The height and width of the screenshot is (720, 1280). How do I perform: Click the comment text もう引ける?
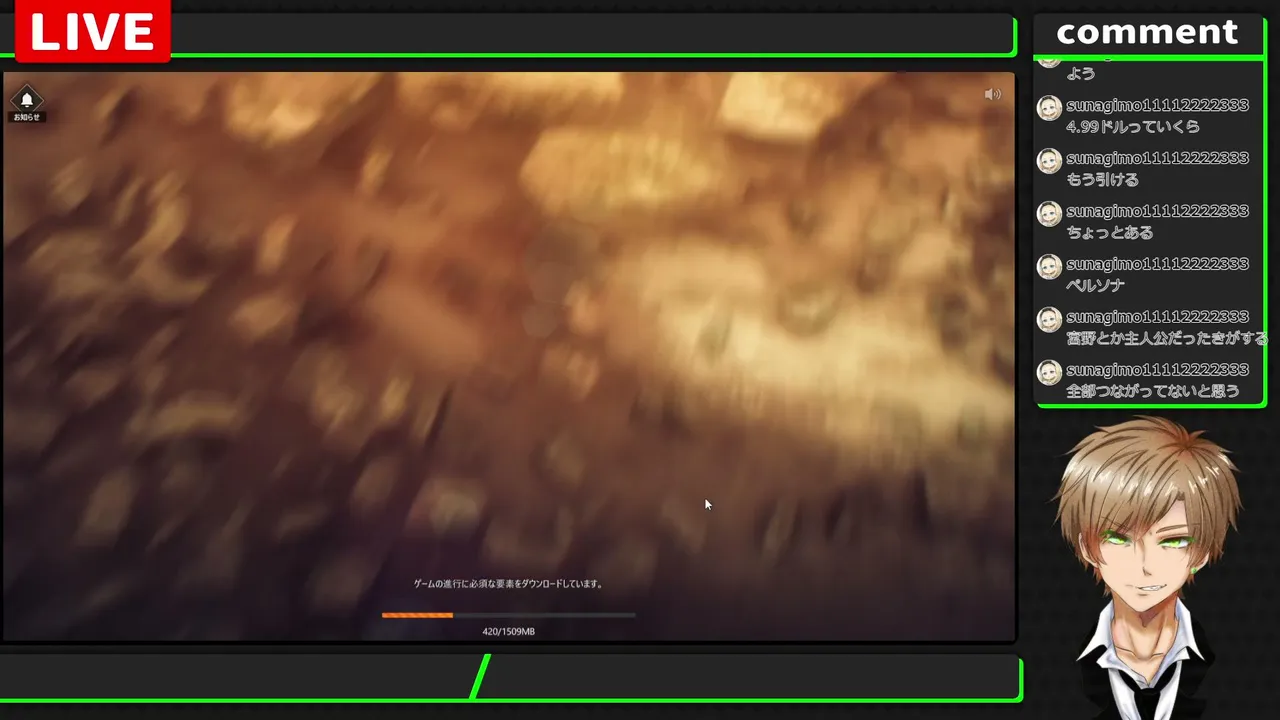1102,180
